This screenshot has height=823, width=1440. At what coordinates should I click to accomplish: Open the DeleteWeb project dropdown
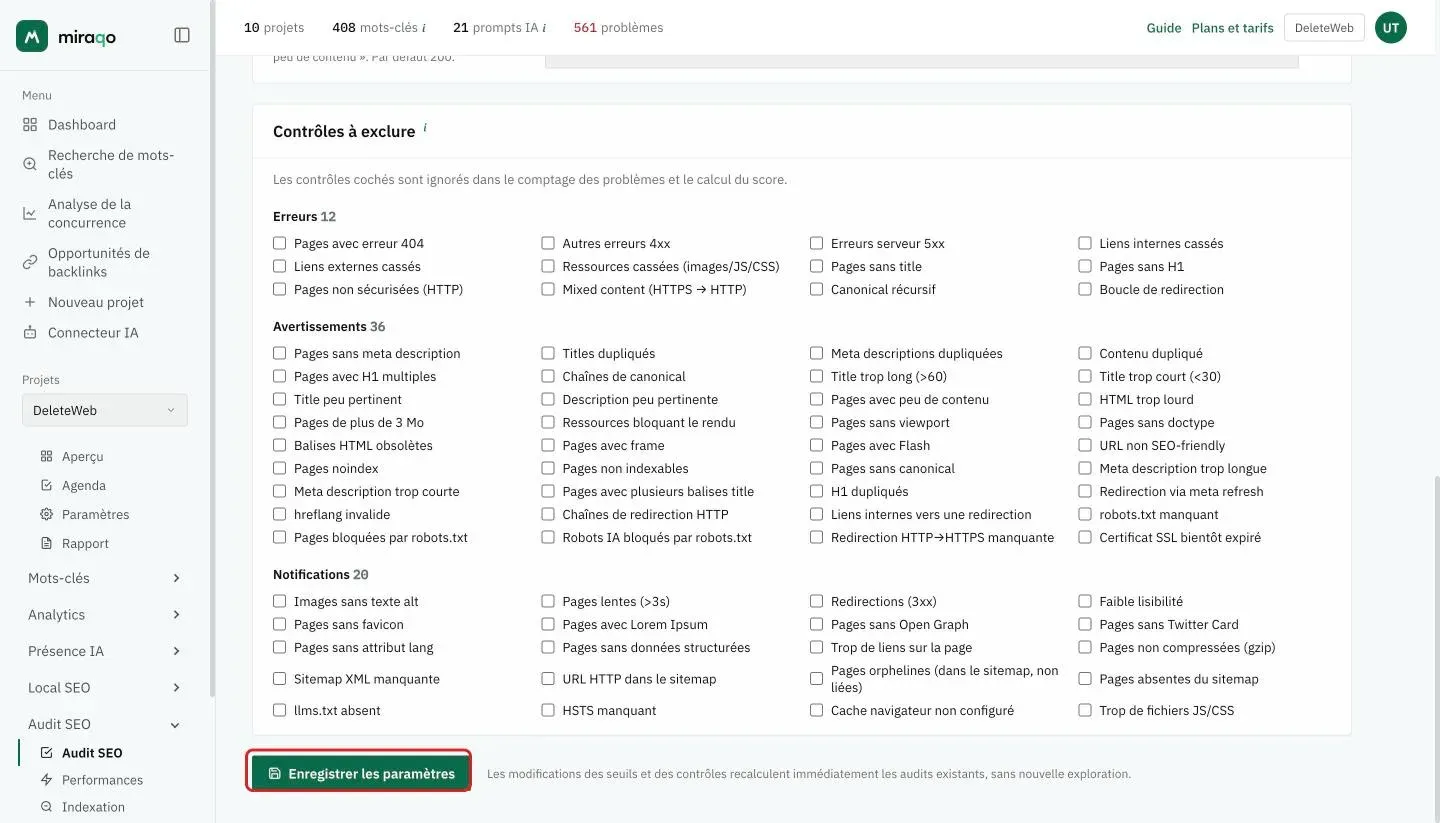coord(105,410)
